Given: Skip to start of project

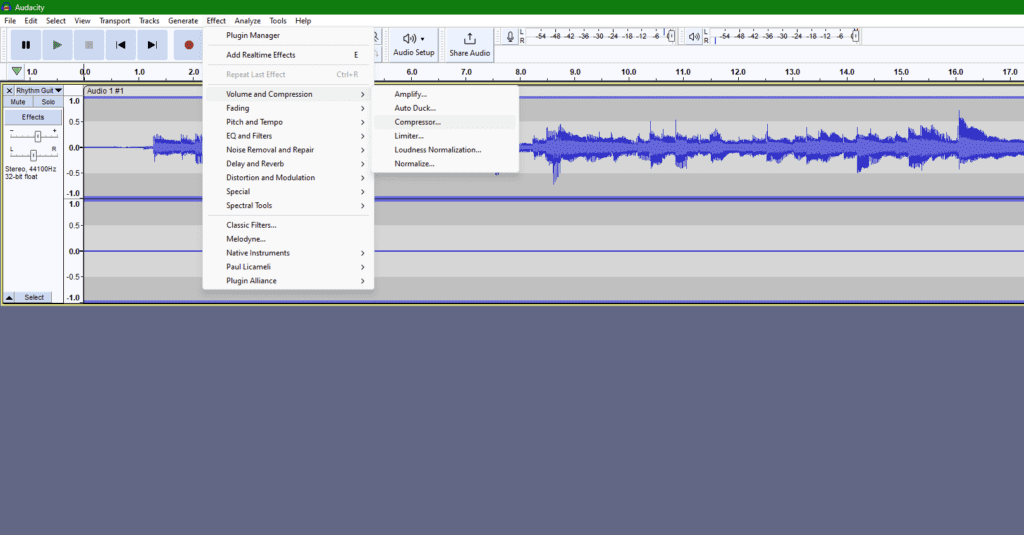Looking at the screenshot, I should (121, 45).
